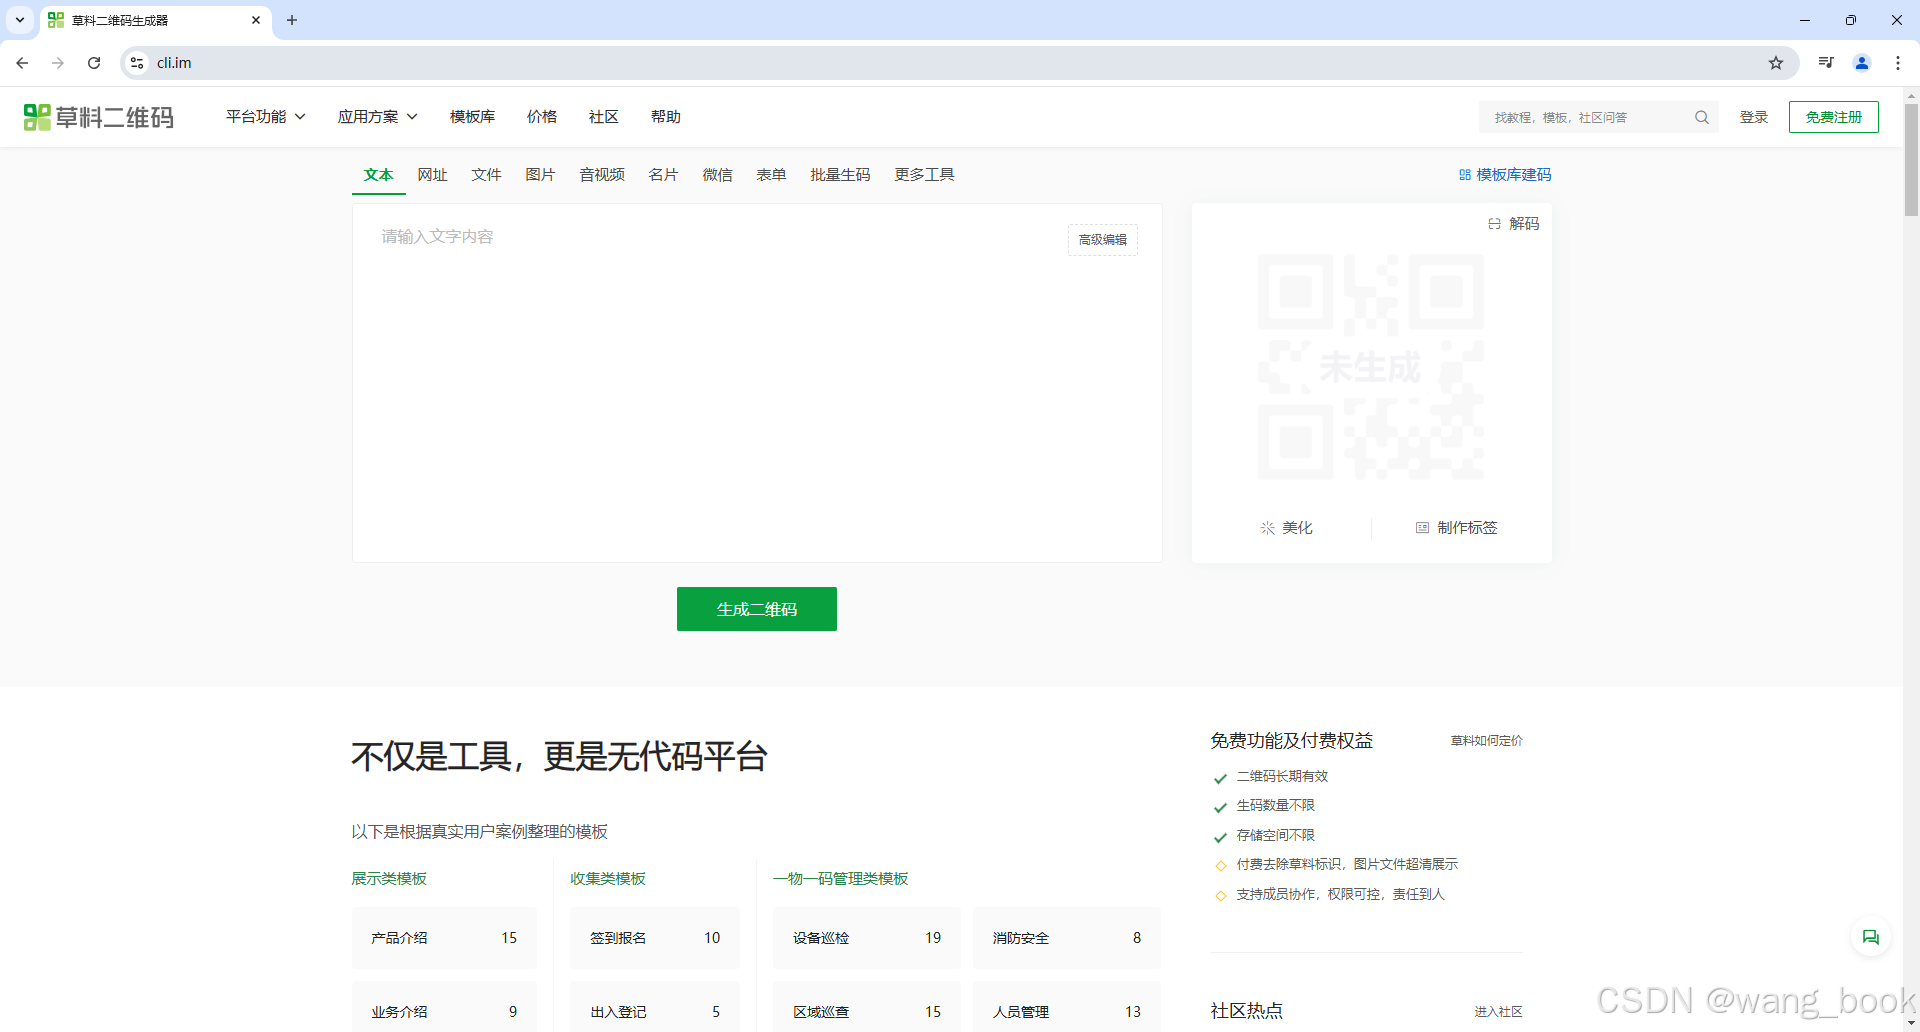1920x1032 pixels.
Task: Open a new browser tab
Action: [x=292, y=20]
